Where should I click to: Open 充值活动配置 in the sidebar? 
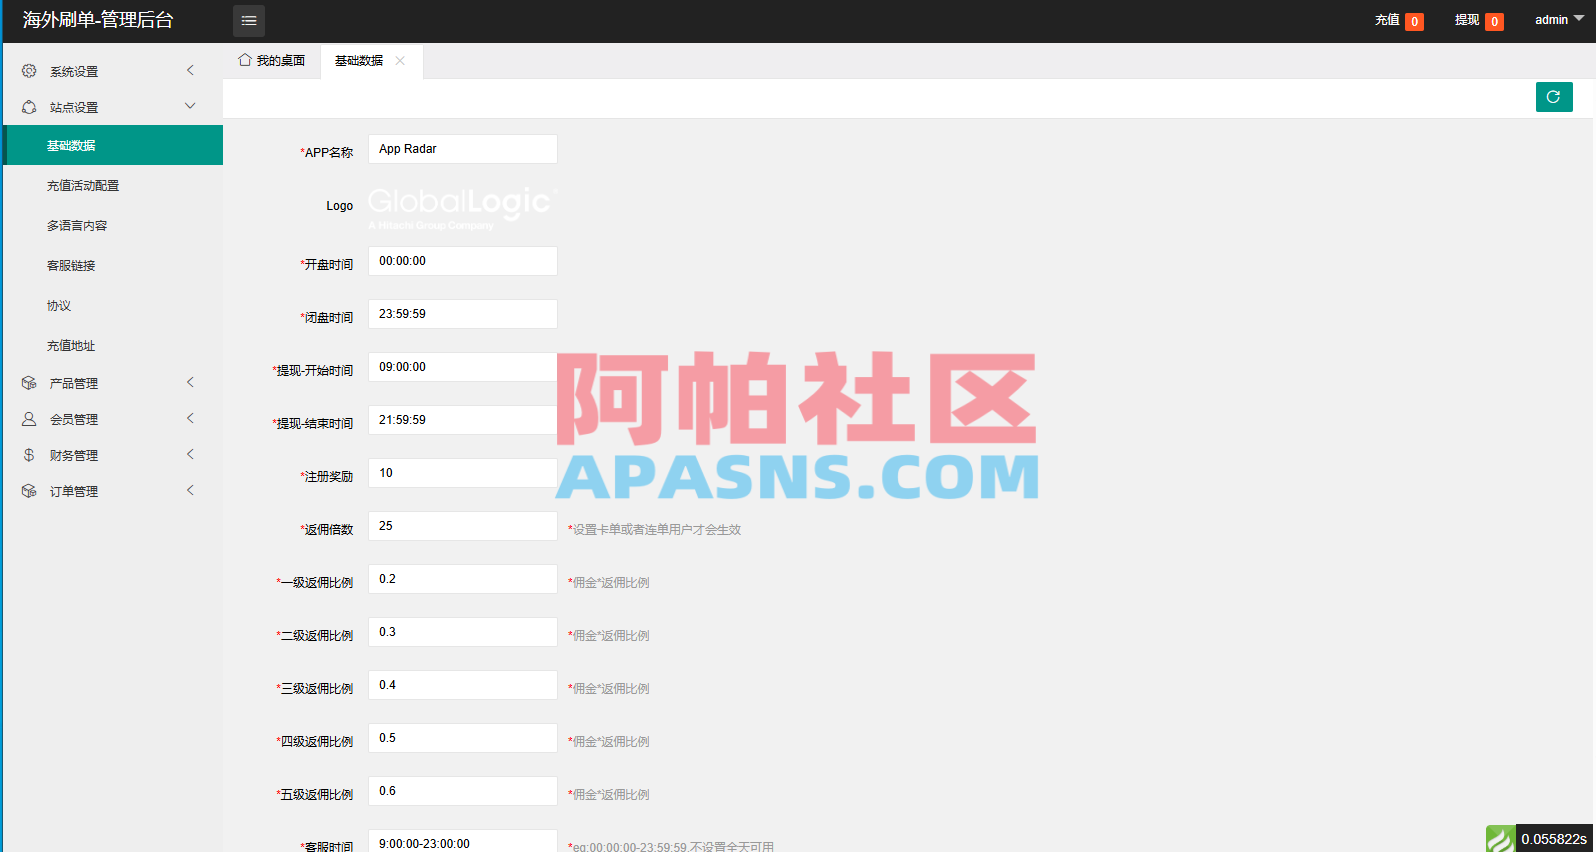113,185
